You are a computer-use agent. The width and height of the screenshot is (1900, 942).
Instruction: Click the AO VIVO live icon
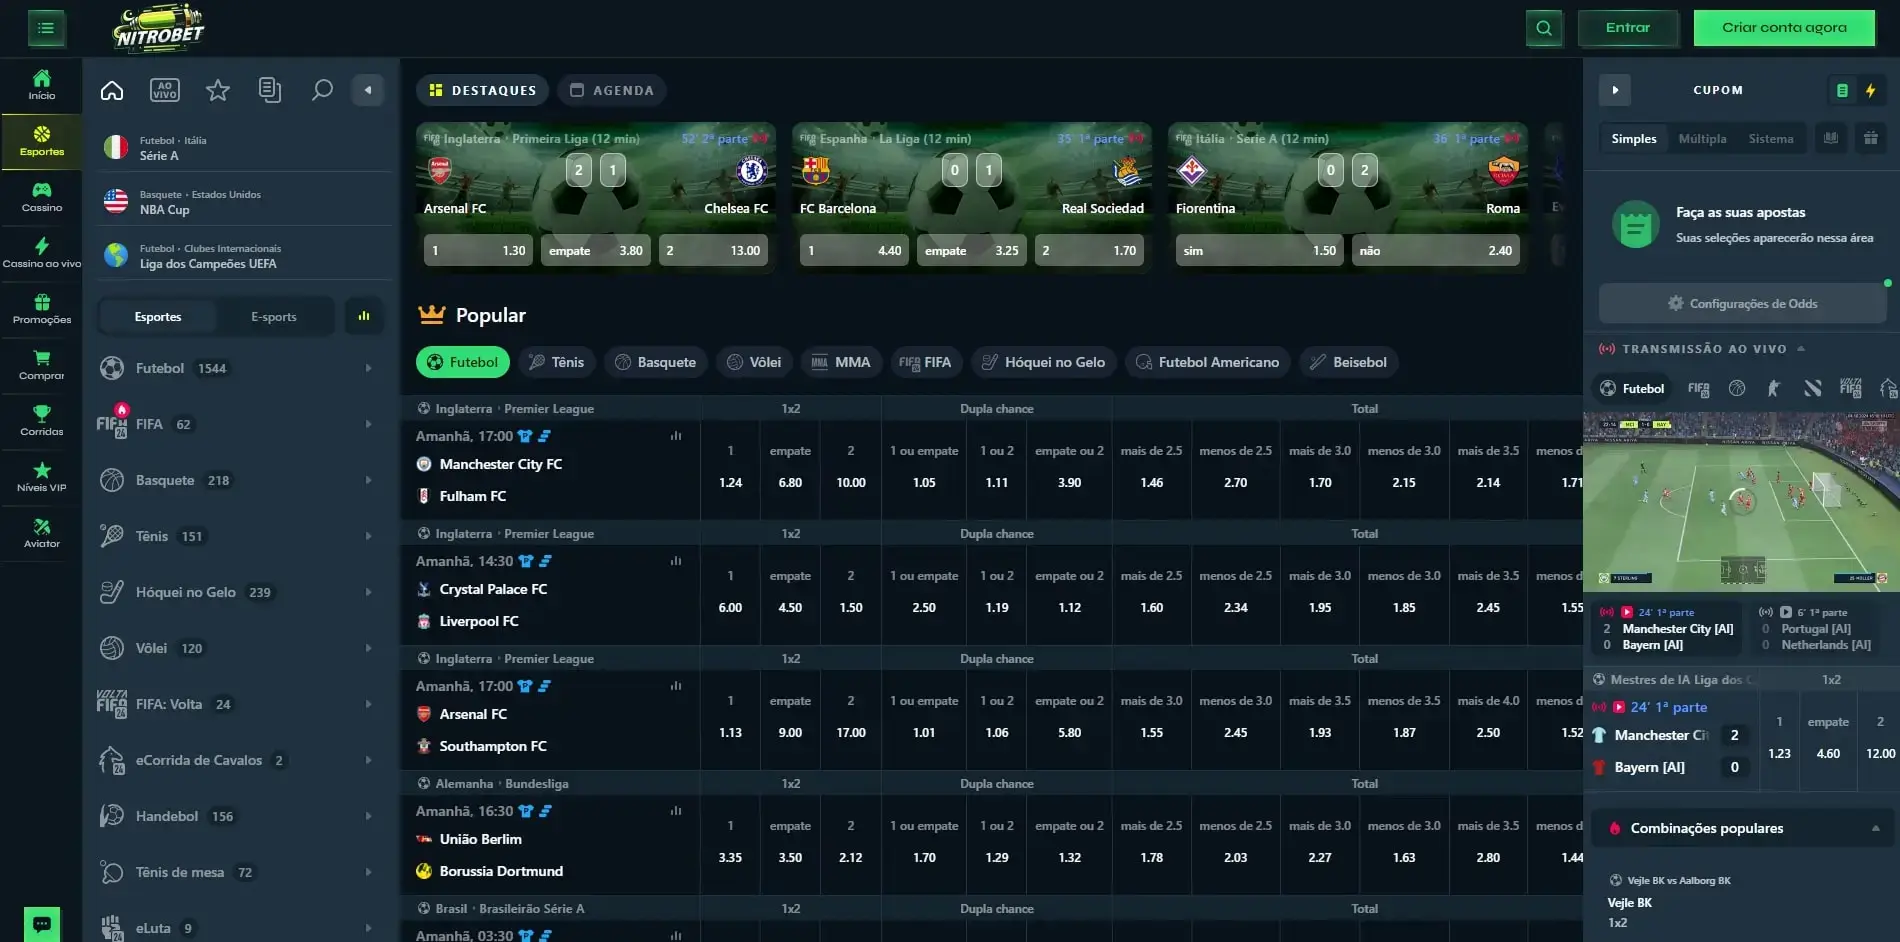tap(165, 91)
